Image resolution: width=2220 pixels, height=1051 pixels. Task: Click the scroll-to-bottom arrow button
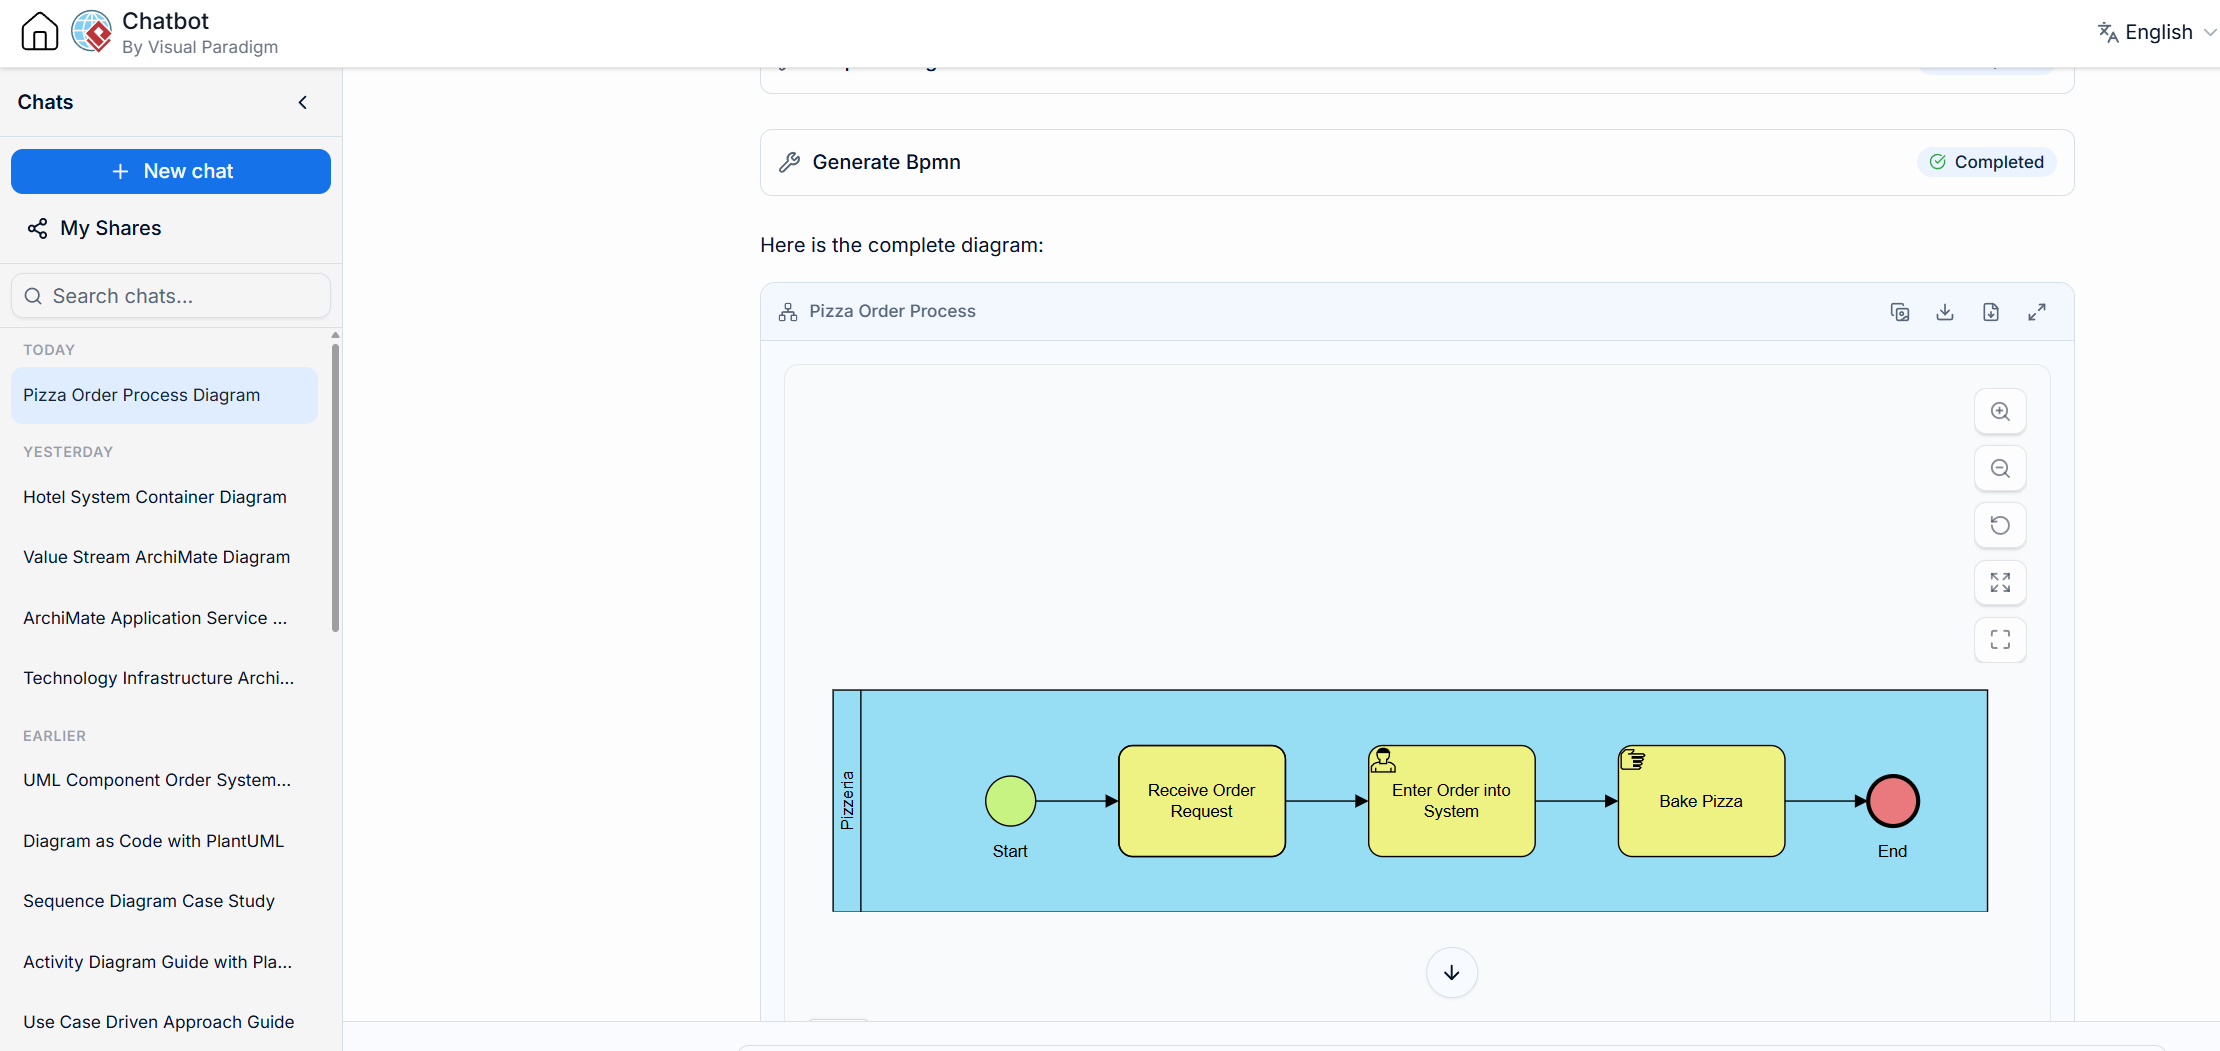point(1451,973)
